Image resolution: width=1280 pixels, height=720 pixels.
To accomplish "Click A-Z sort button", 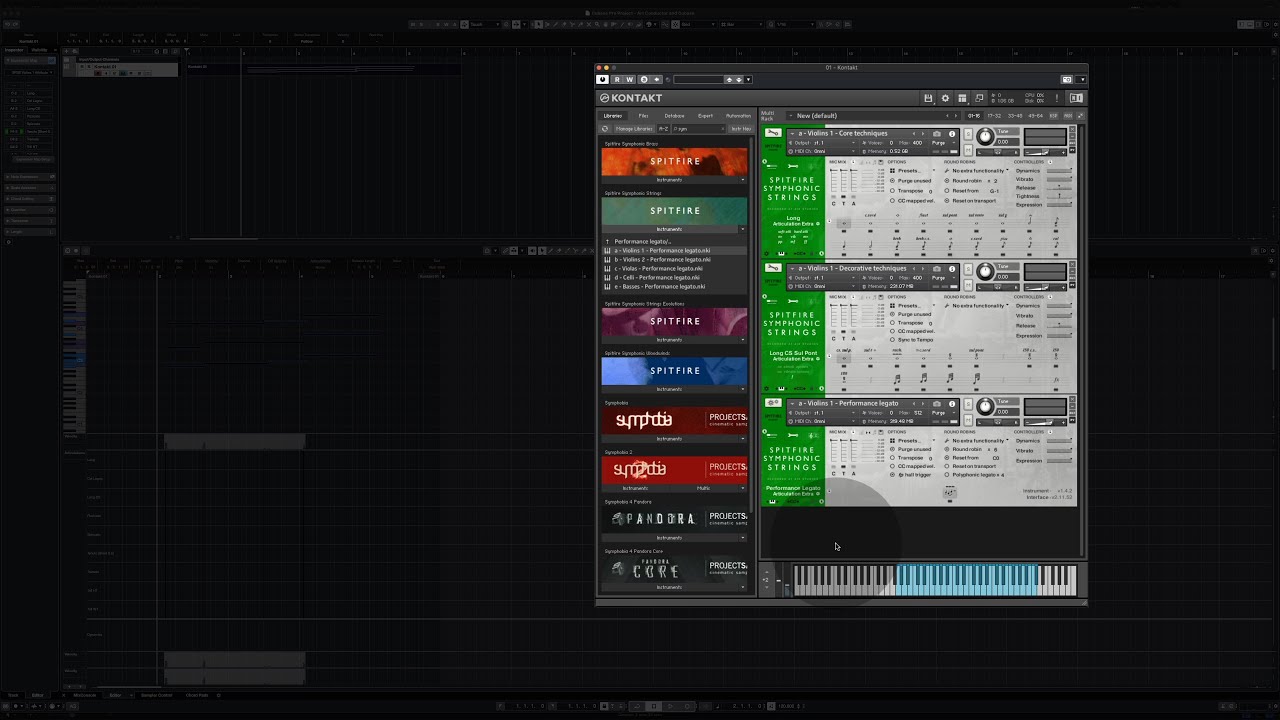I will pyautogui.click(x=663, y=129).
